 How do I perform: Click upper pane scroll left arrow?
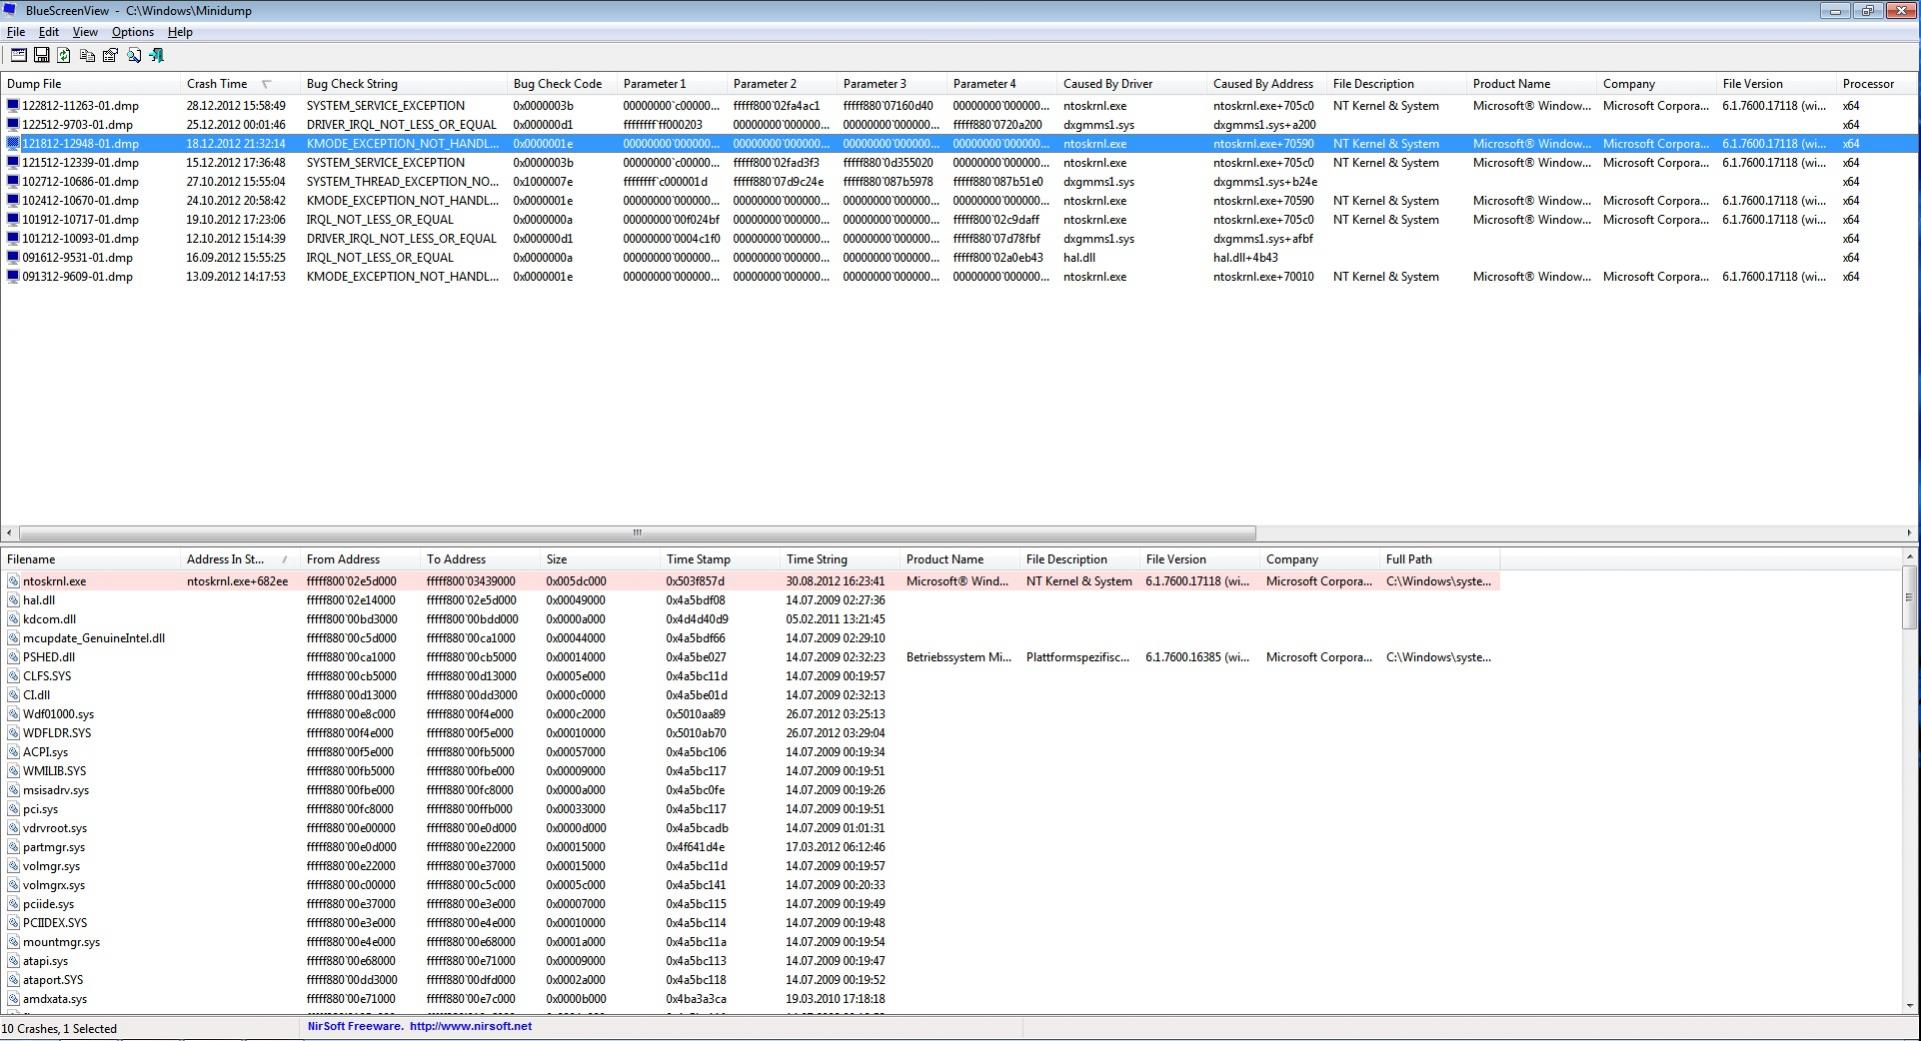coord(9,533)
